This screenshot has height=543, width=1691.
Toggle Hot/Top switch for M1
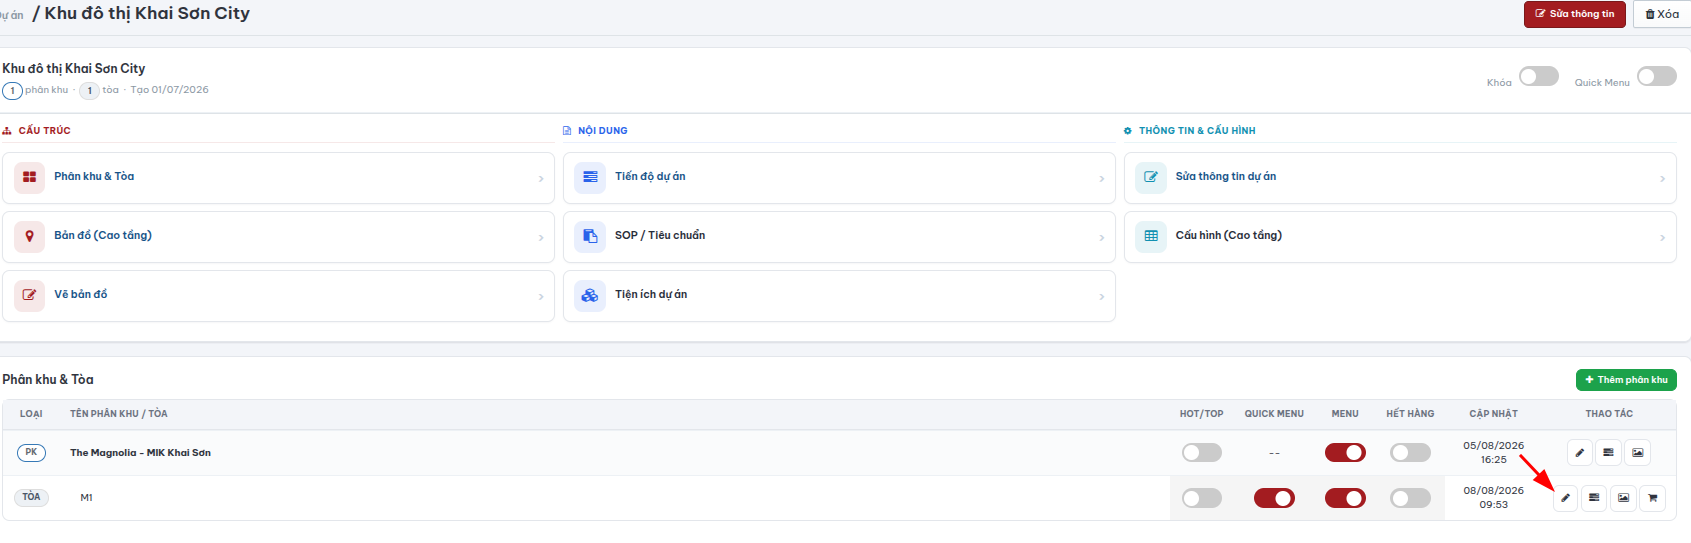click(x=1202, y=498)
